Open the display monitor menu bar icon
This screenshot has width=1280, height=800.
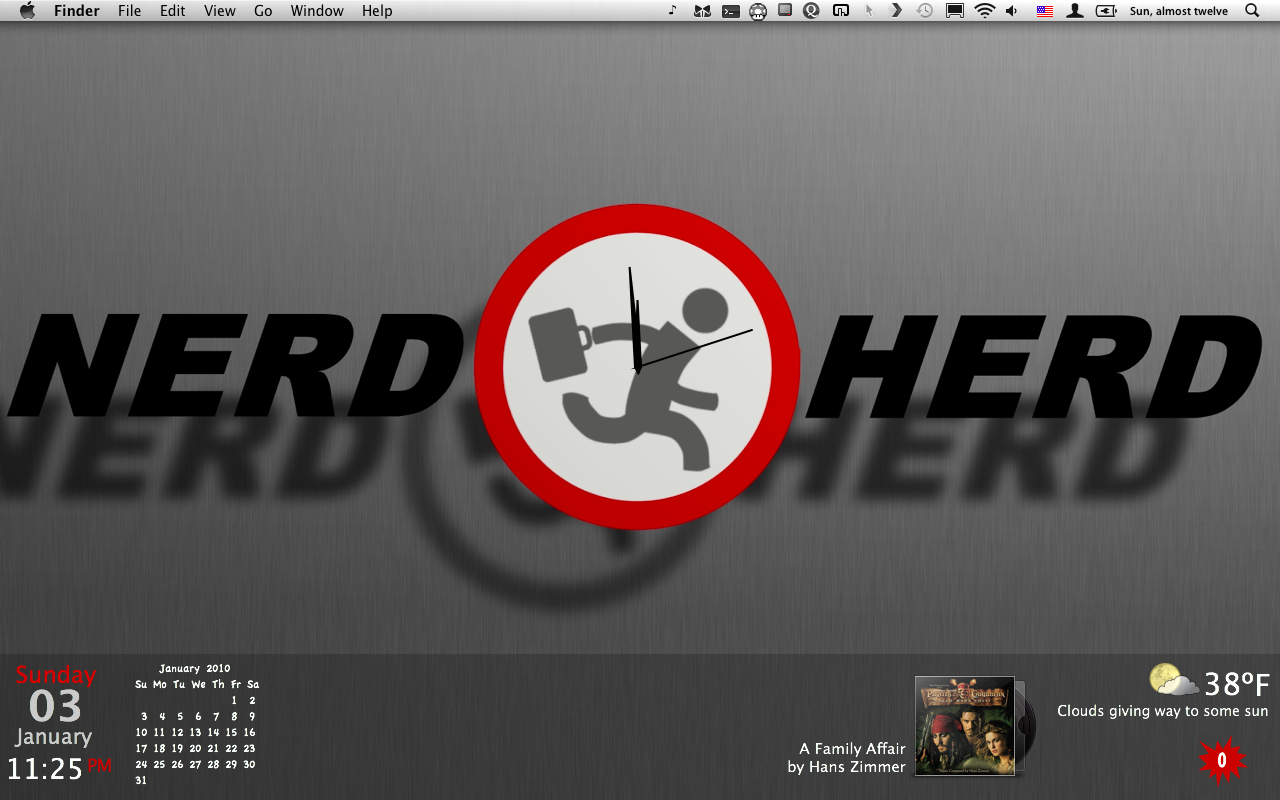click(x=955, y=11)
